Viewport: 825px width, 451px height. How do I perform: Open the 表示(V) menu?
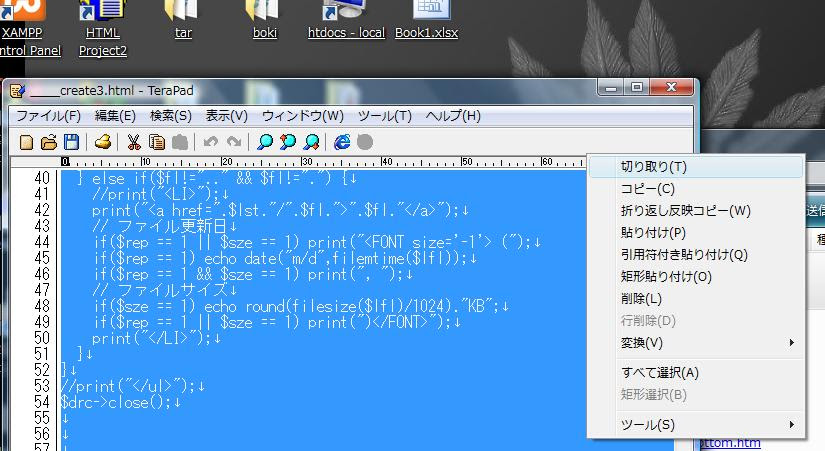tap(226, 116)
